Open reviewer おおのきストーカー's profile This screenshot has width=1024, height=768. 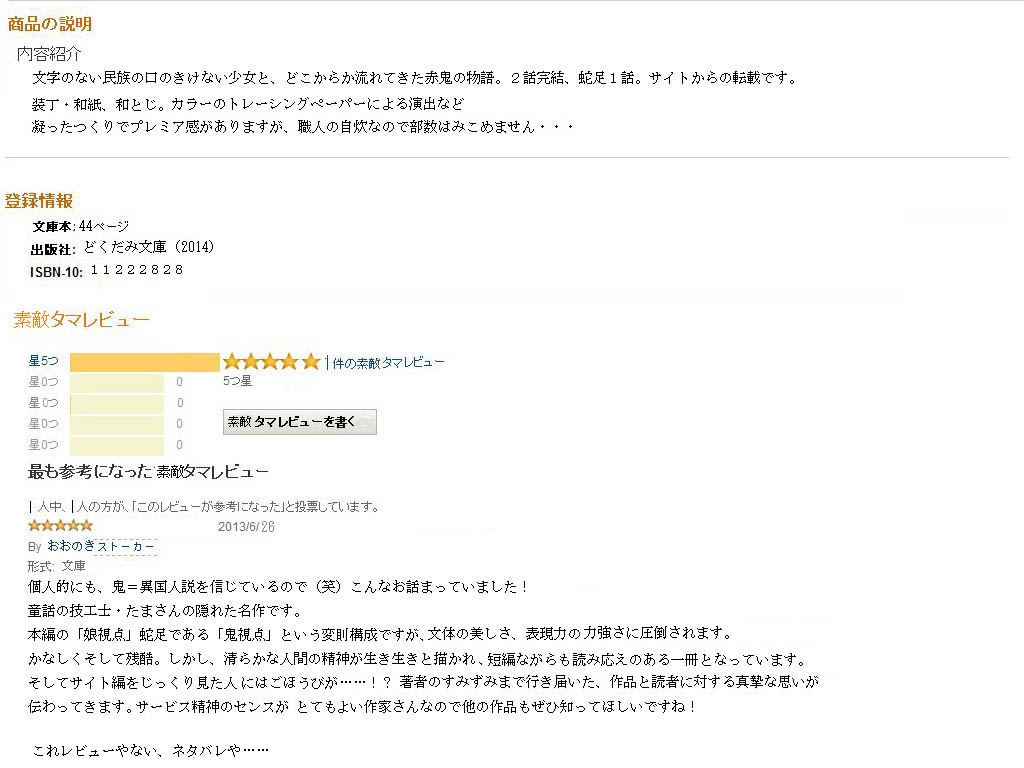pos(101,546)
